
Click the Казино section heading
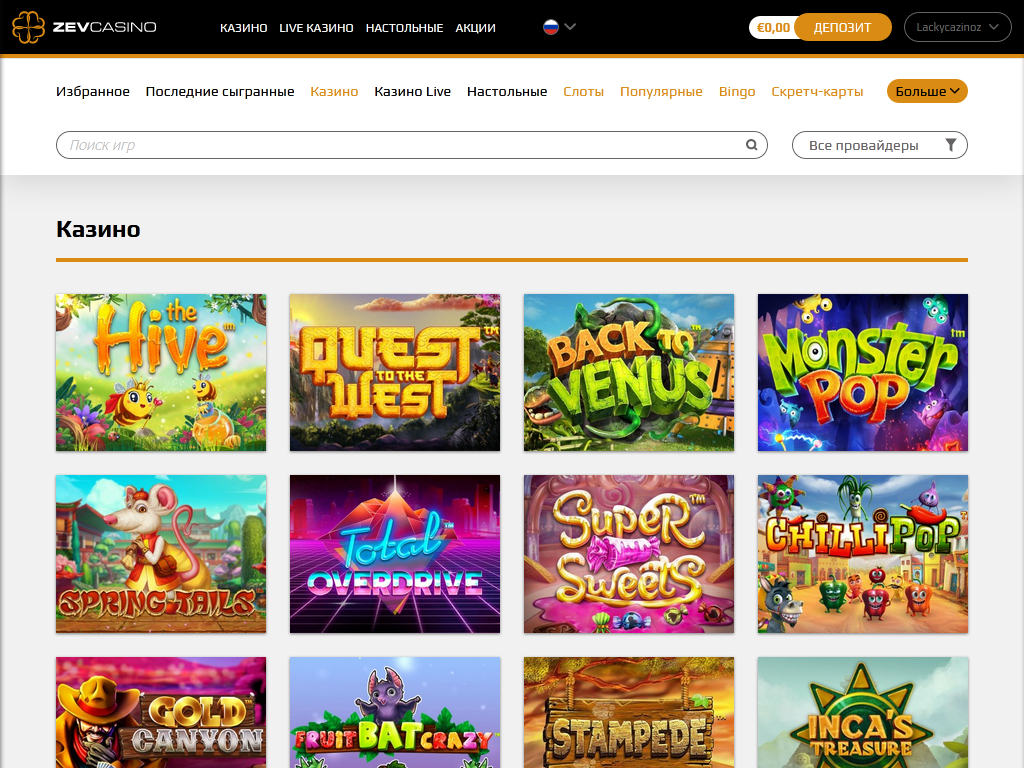pyautogui.click(x=98, y=229)
